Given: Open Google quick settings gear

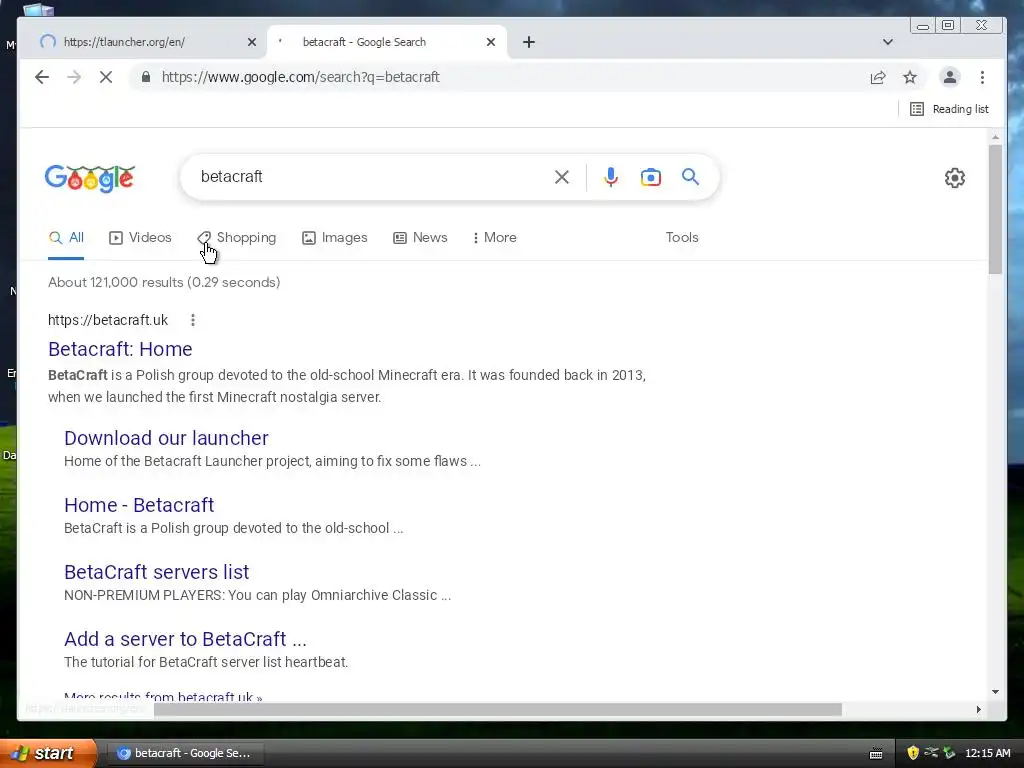Looking at the screenshot, I should point(955,178).
